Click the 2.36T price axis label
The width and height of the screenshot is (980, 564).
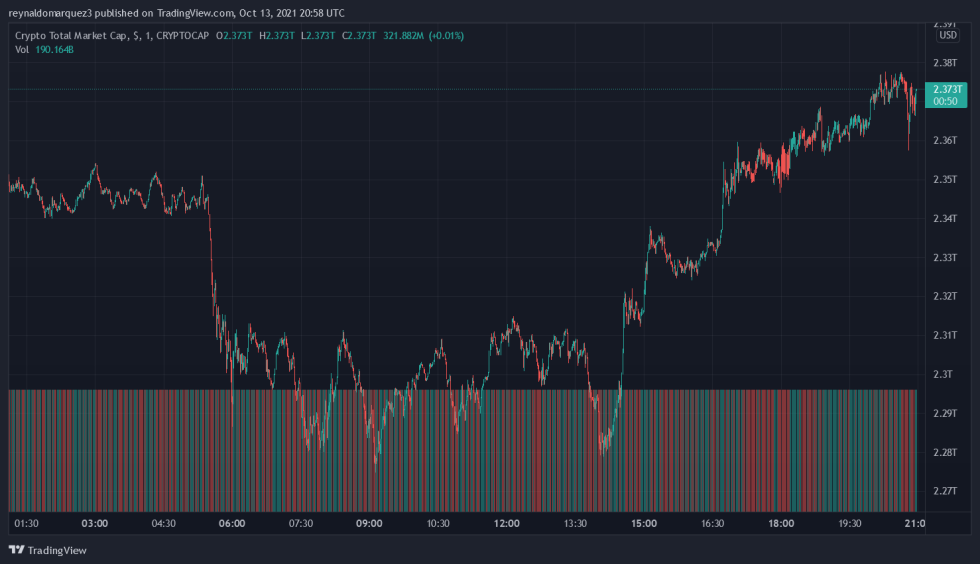pyautogui.click(x=945, y=140)
